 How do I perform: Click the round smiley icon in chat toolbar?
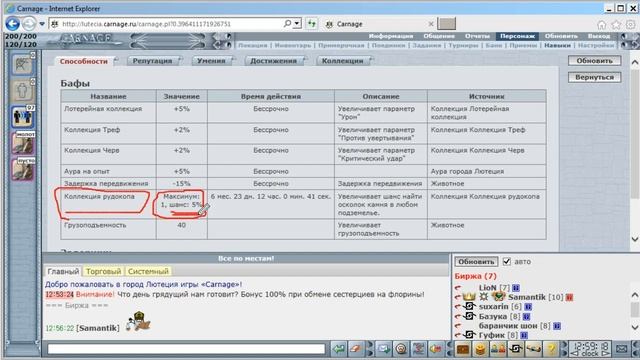(x=401, y=349)
